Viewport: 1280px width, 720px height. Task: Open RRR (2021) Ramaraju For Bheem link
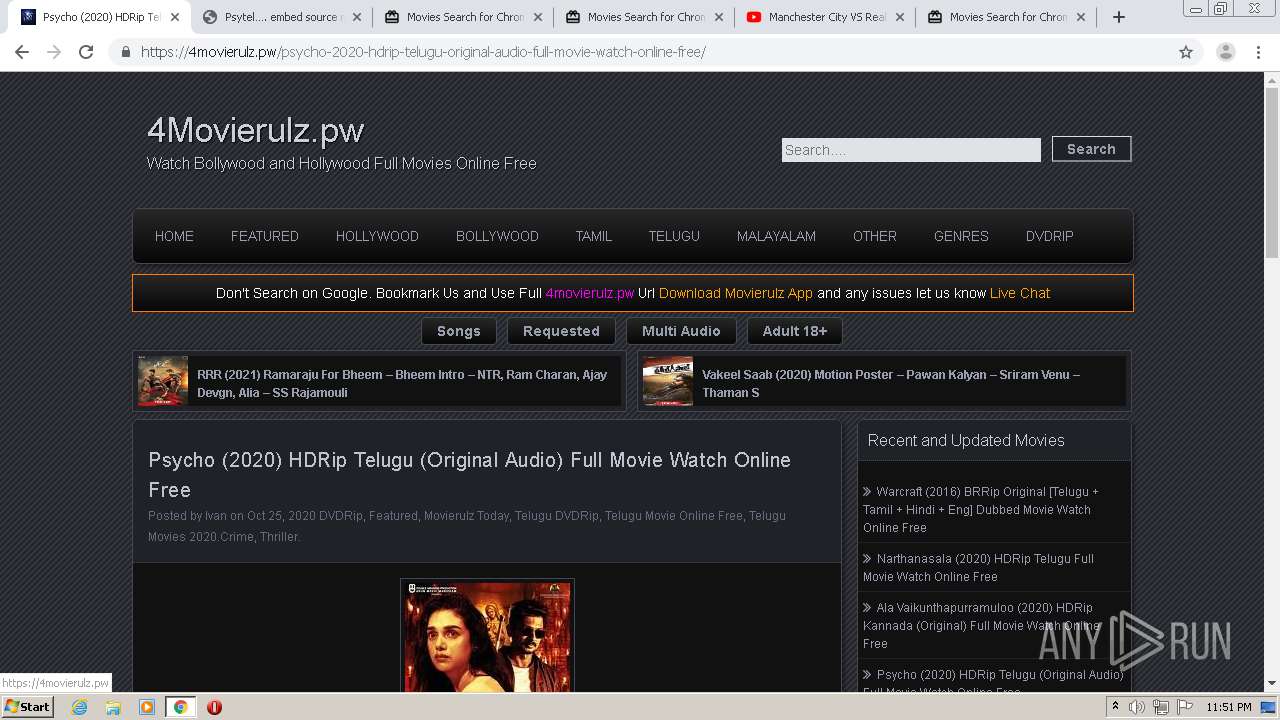coord(402,383)
